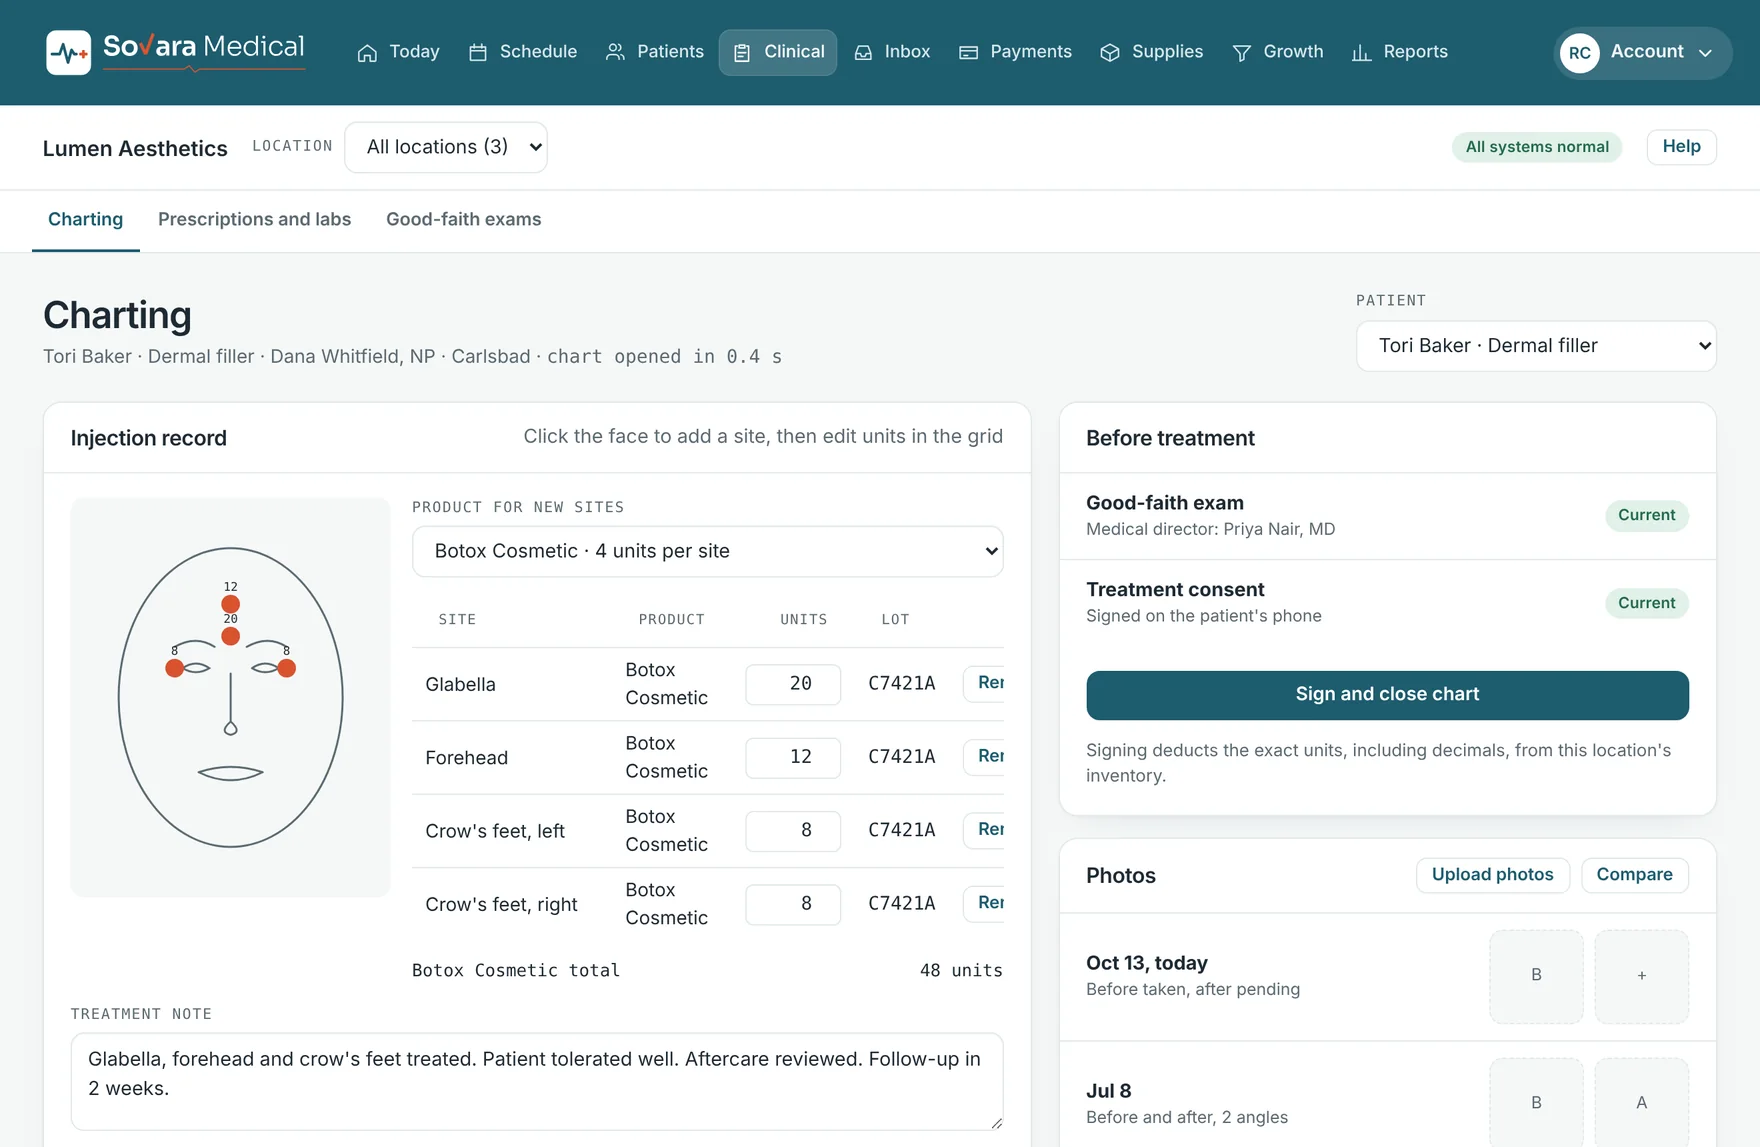This screenshot has width=1760, height=1147.
Task: Switch to the Charting tab
Action: 86,220
